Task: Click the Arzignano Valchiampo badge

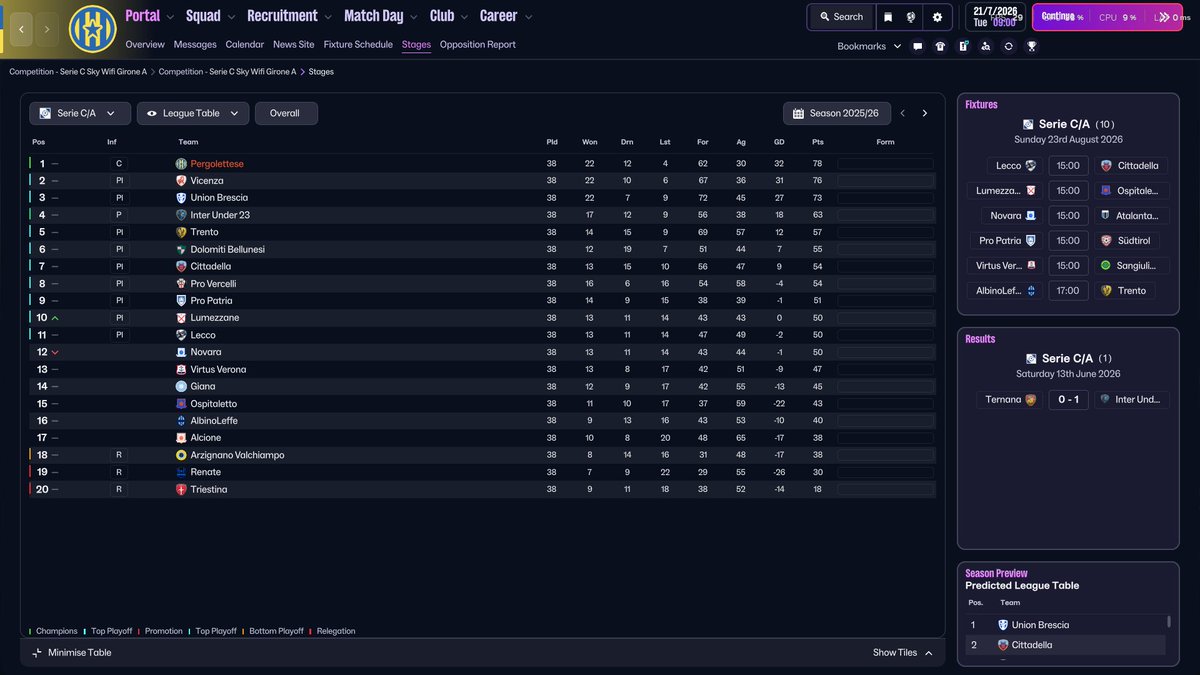Action: point(181,455)
